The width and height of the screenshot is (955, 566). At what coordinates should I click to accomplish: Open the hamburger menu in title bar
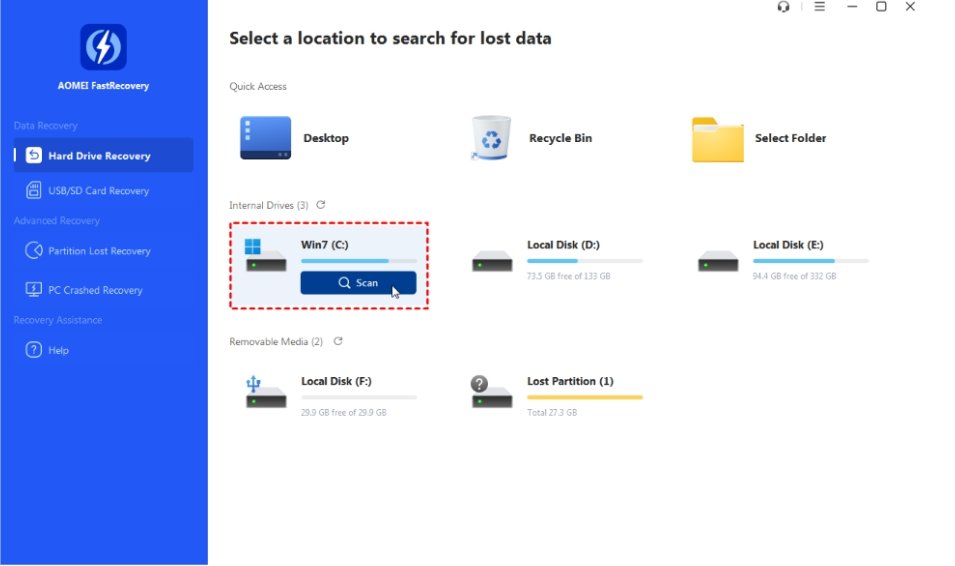819,7
